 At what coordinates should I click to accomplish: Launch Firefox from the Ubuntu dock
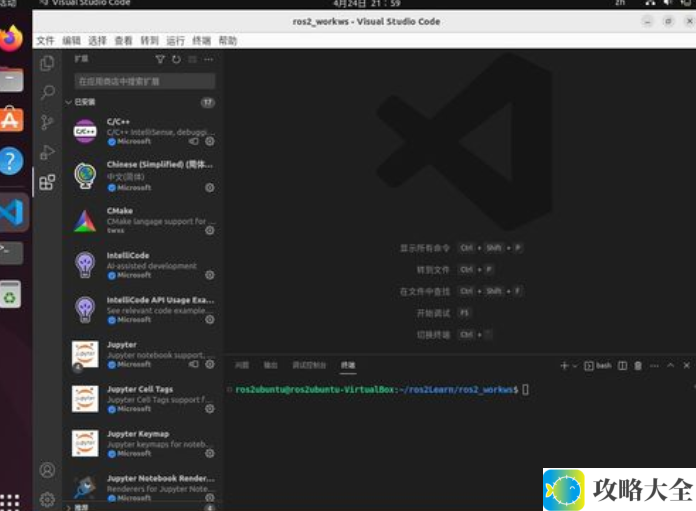[x=12, y=39]
